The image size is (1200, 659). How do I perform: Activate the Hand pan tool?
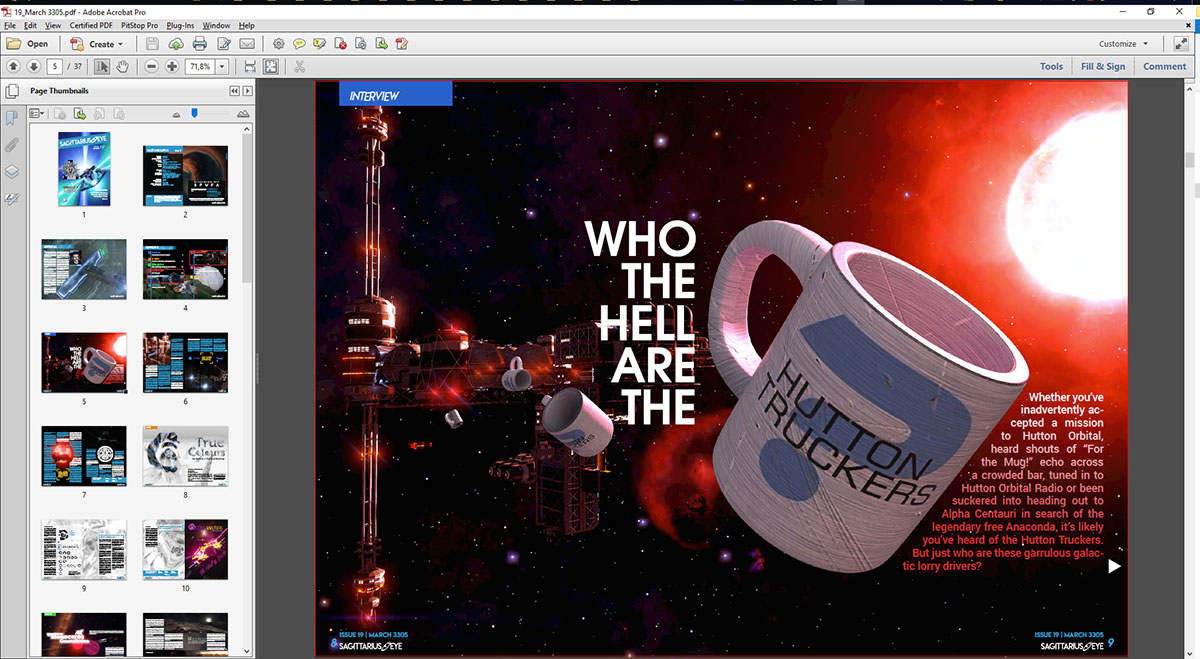click(123, 67)
